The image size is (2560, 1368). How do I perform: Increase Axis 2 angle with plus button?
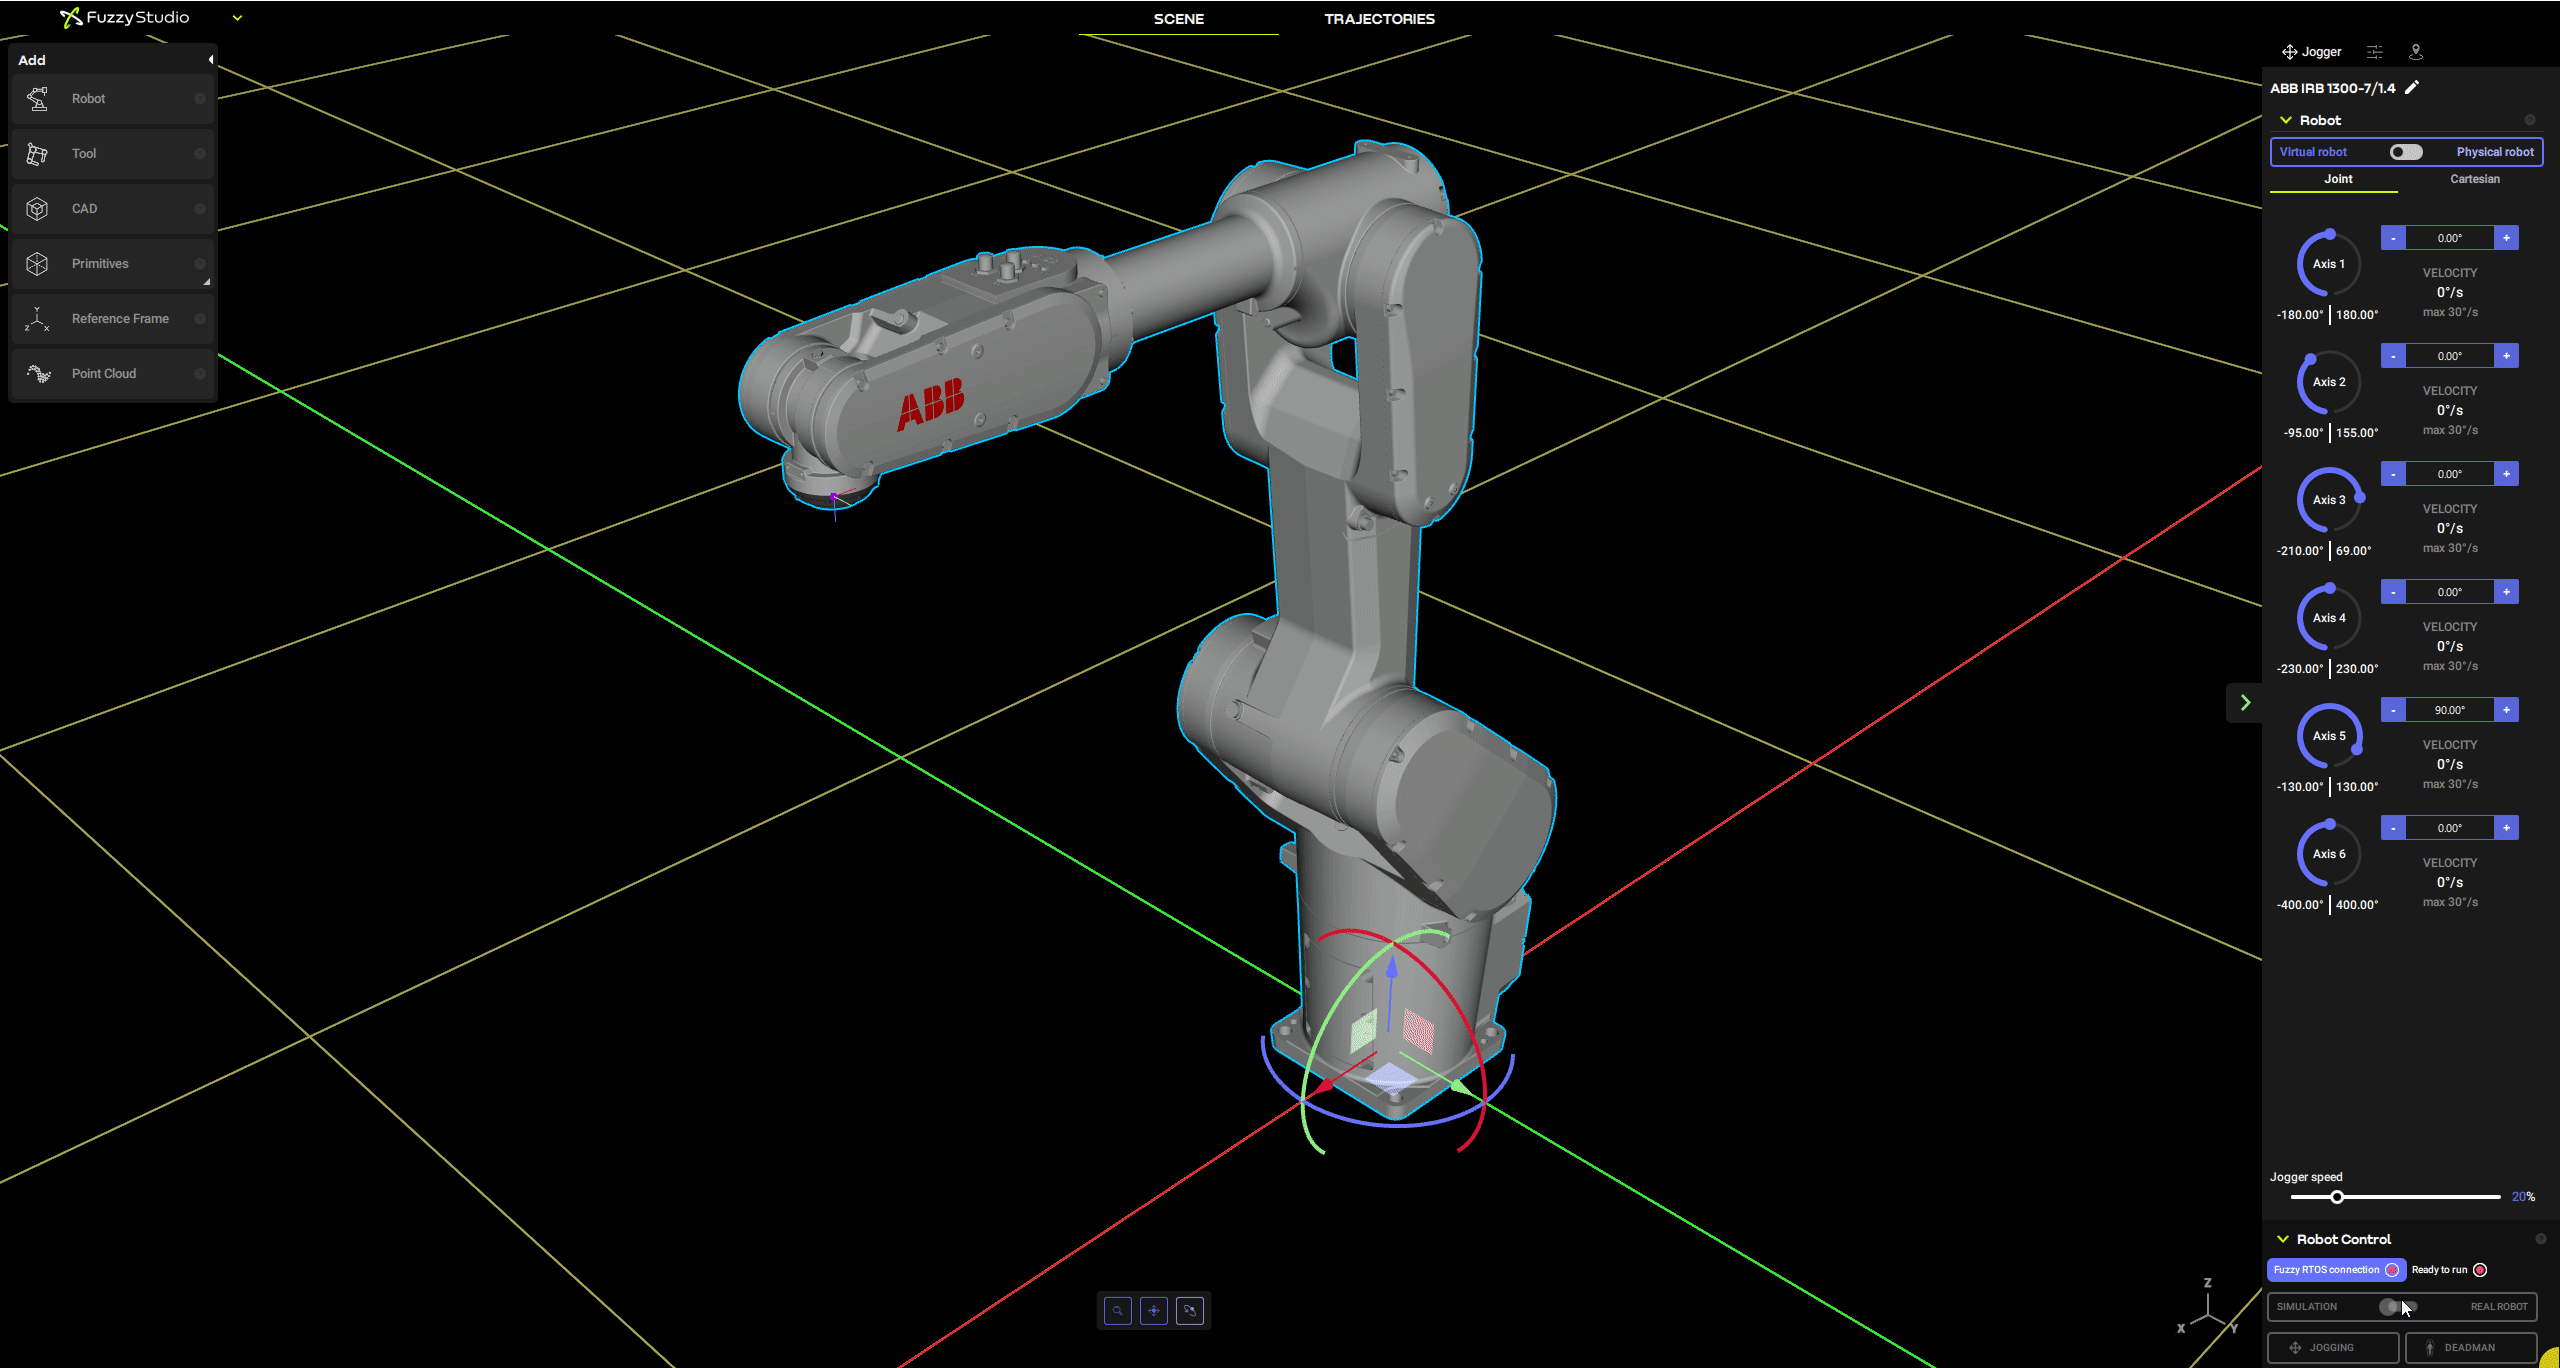(2506, 356)
